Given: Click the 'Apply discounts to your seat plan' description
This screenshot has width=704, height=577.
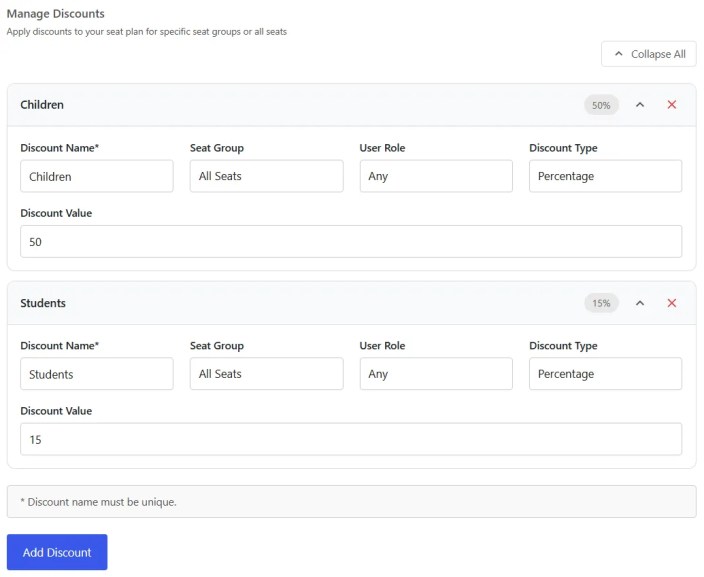Looking at the screenshot, I should pos(147,32).
